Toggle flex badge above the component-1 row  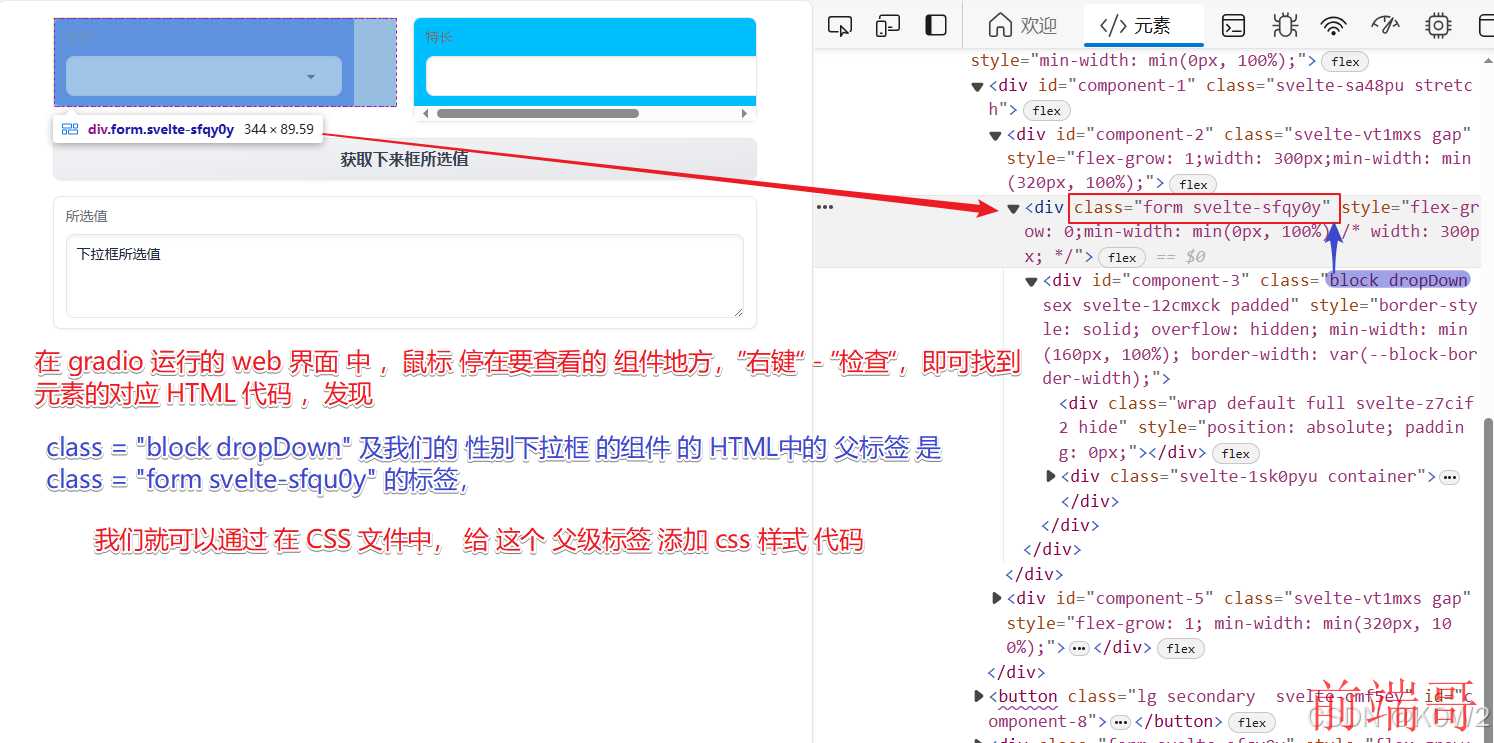coord(1345,61)
